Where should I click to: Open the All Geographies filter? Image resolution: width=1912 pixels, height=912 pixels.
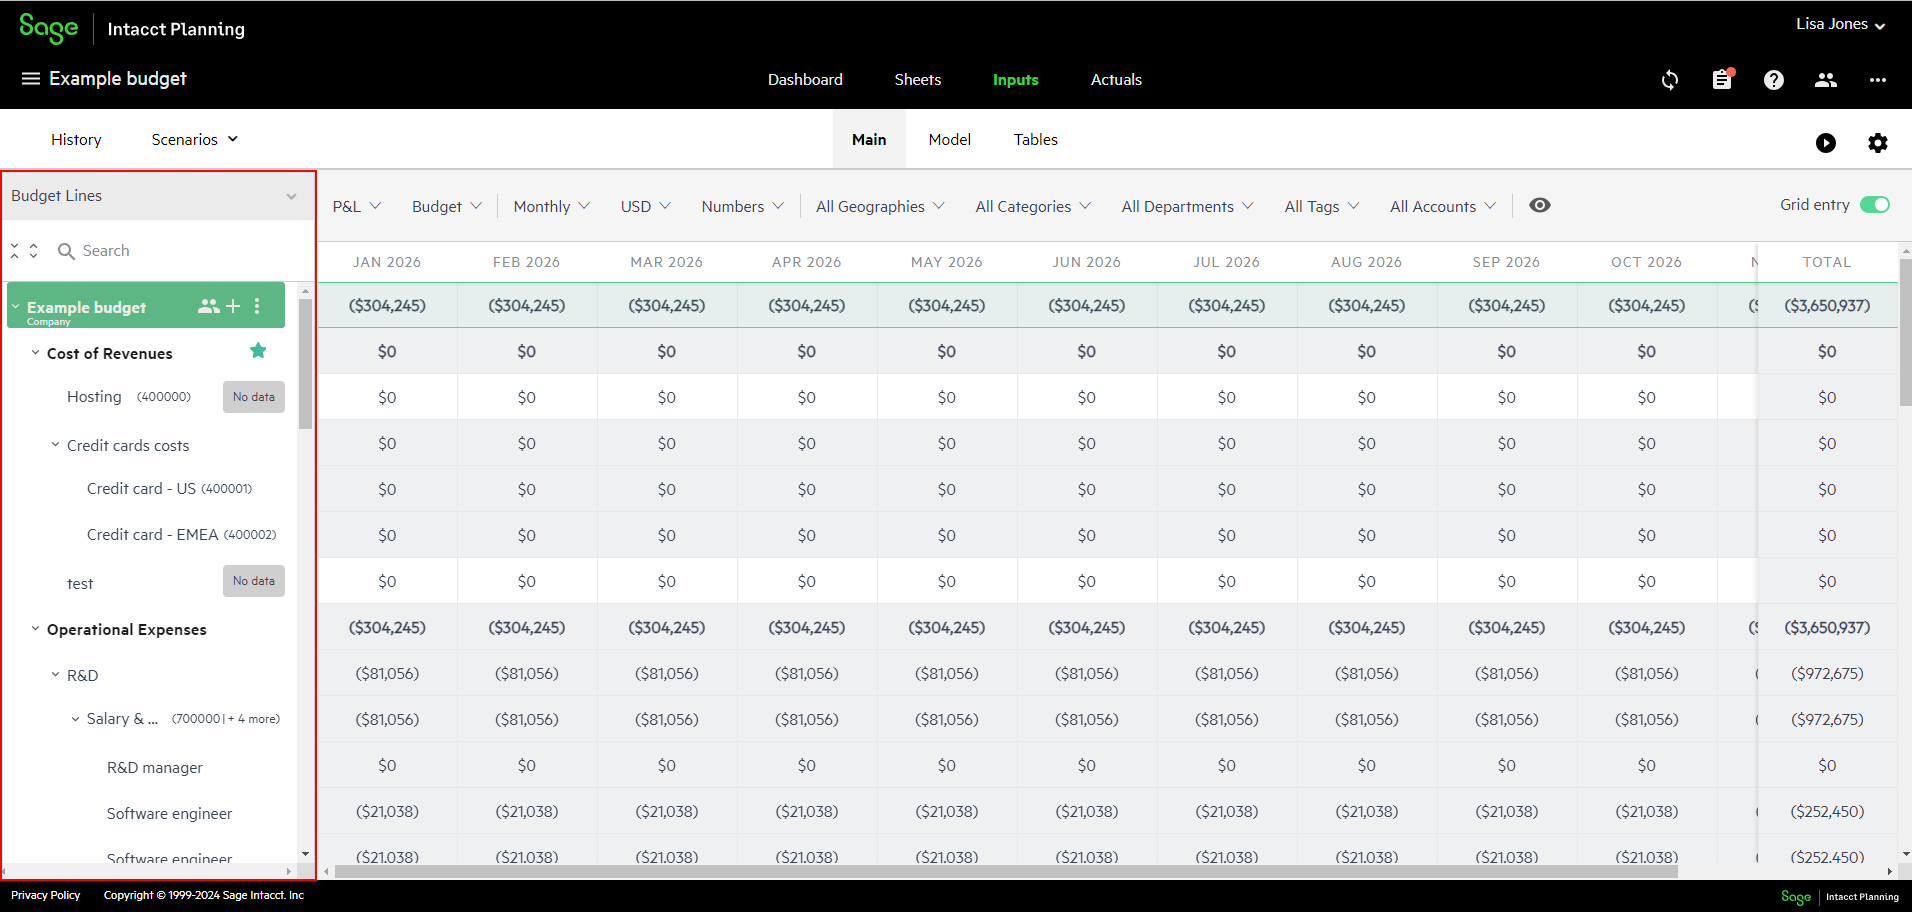880,206
